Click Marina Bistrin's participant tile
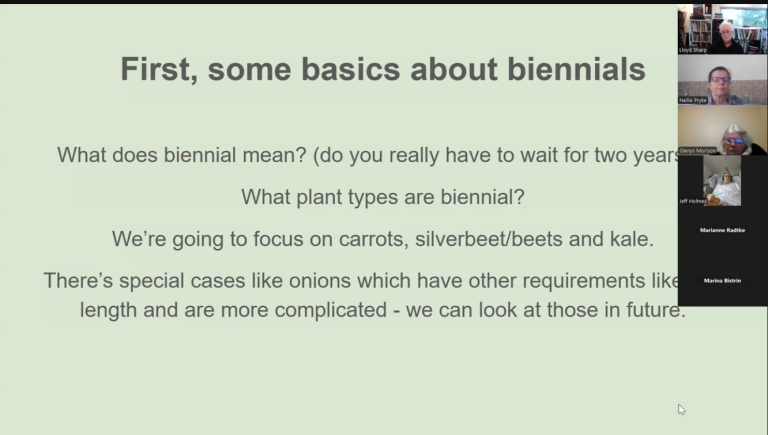 722,281
